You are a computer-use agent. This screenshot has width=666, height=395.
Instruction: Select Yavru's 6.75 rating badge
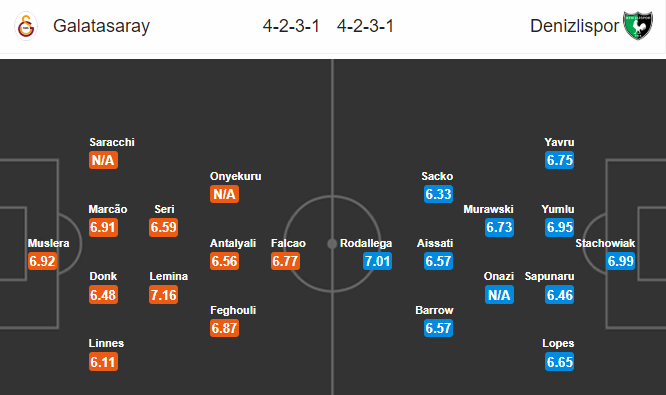(x=560, y=160)
